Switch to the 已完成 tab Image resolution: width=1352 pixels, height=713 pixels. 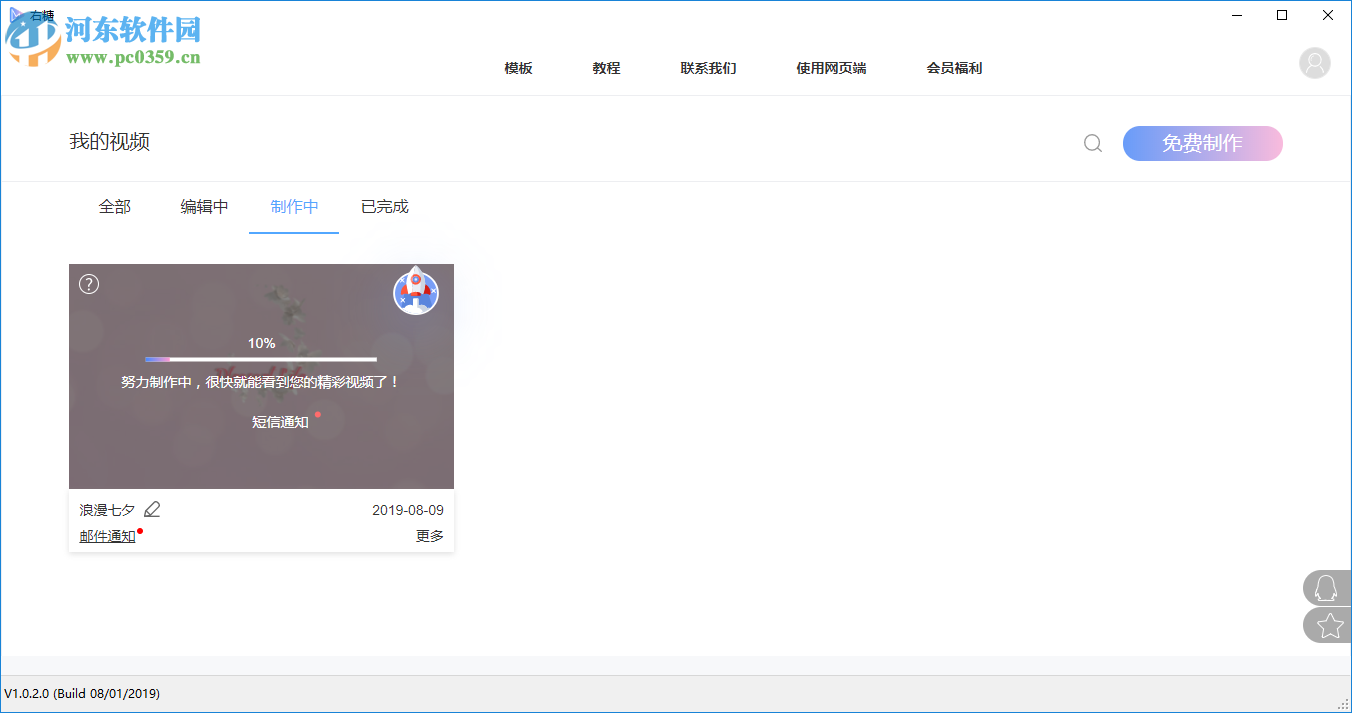(x=384, y=206)
